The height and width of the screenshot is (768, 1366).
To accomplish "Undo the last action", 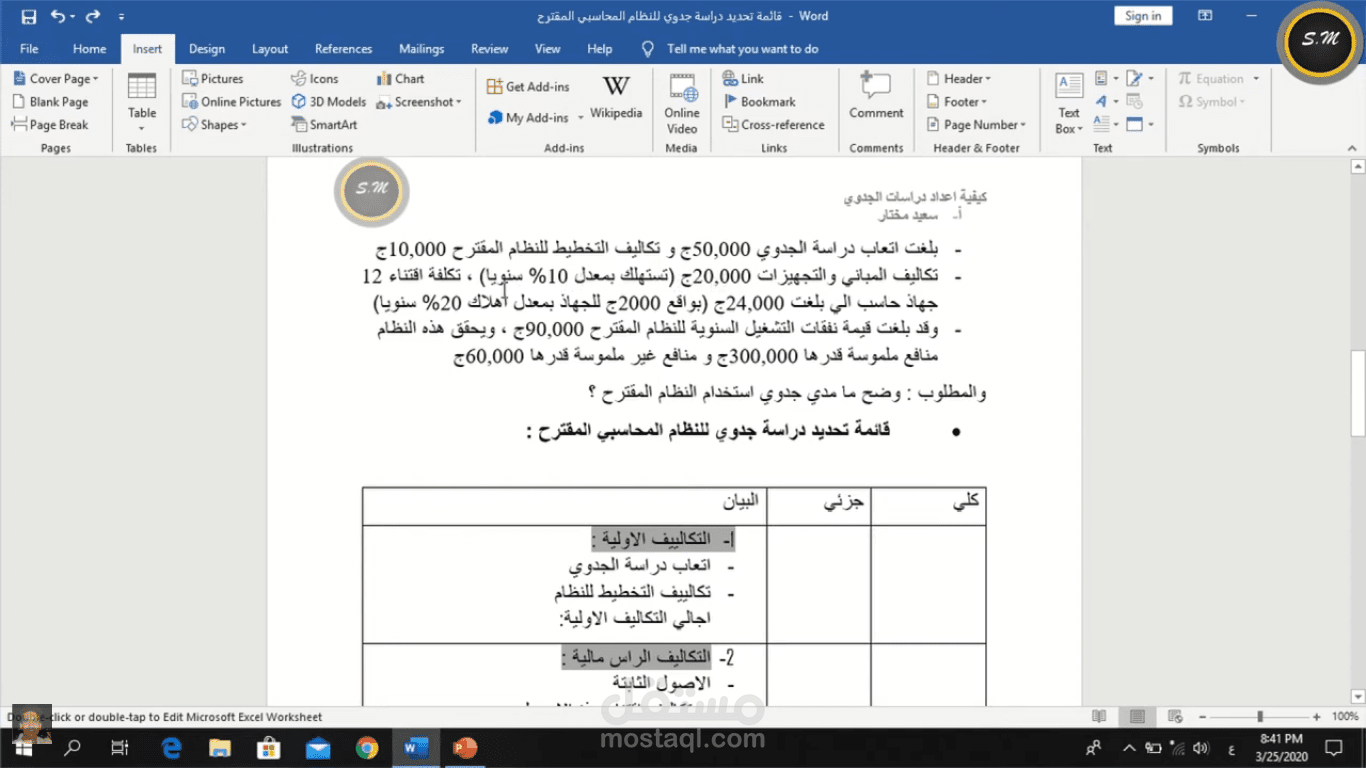I will (x=57, y=16).
